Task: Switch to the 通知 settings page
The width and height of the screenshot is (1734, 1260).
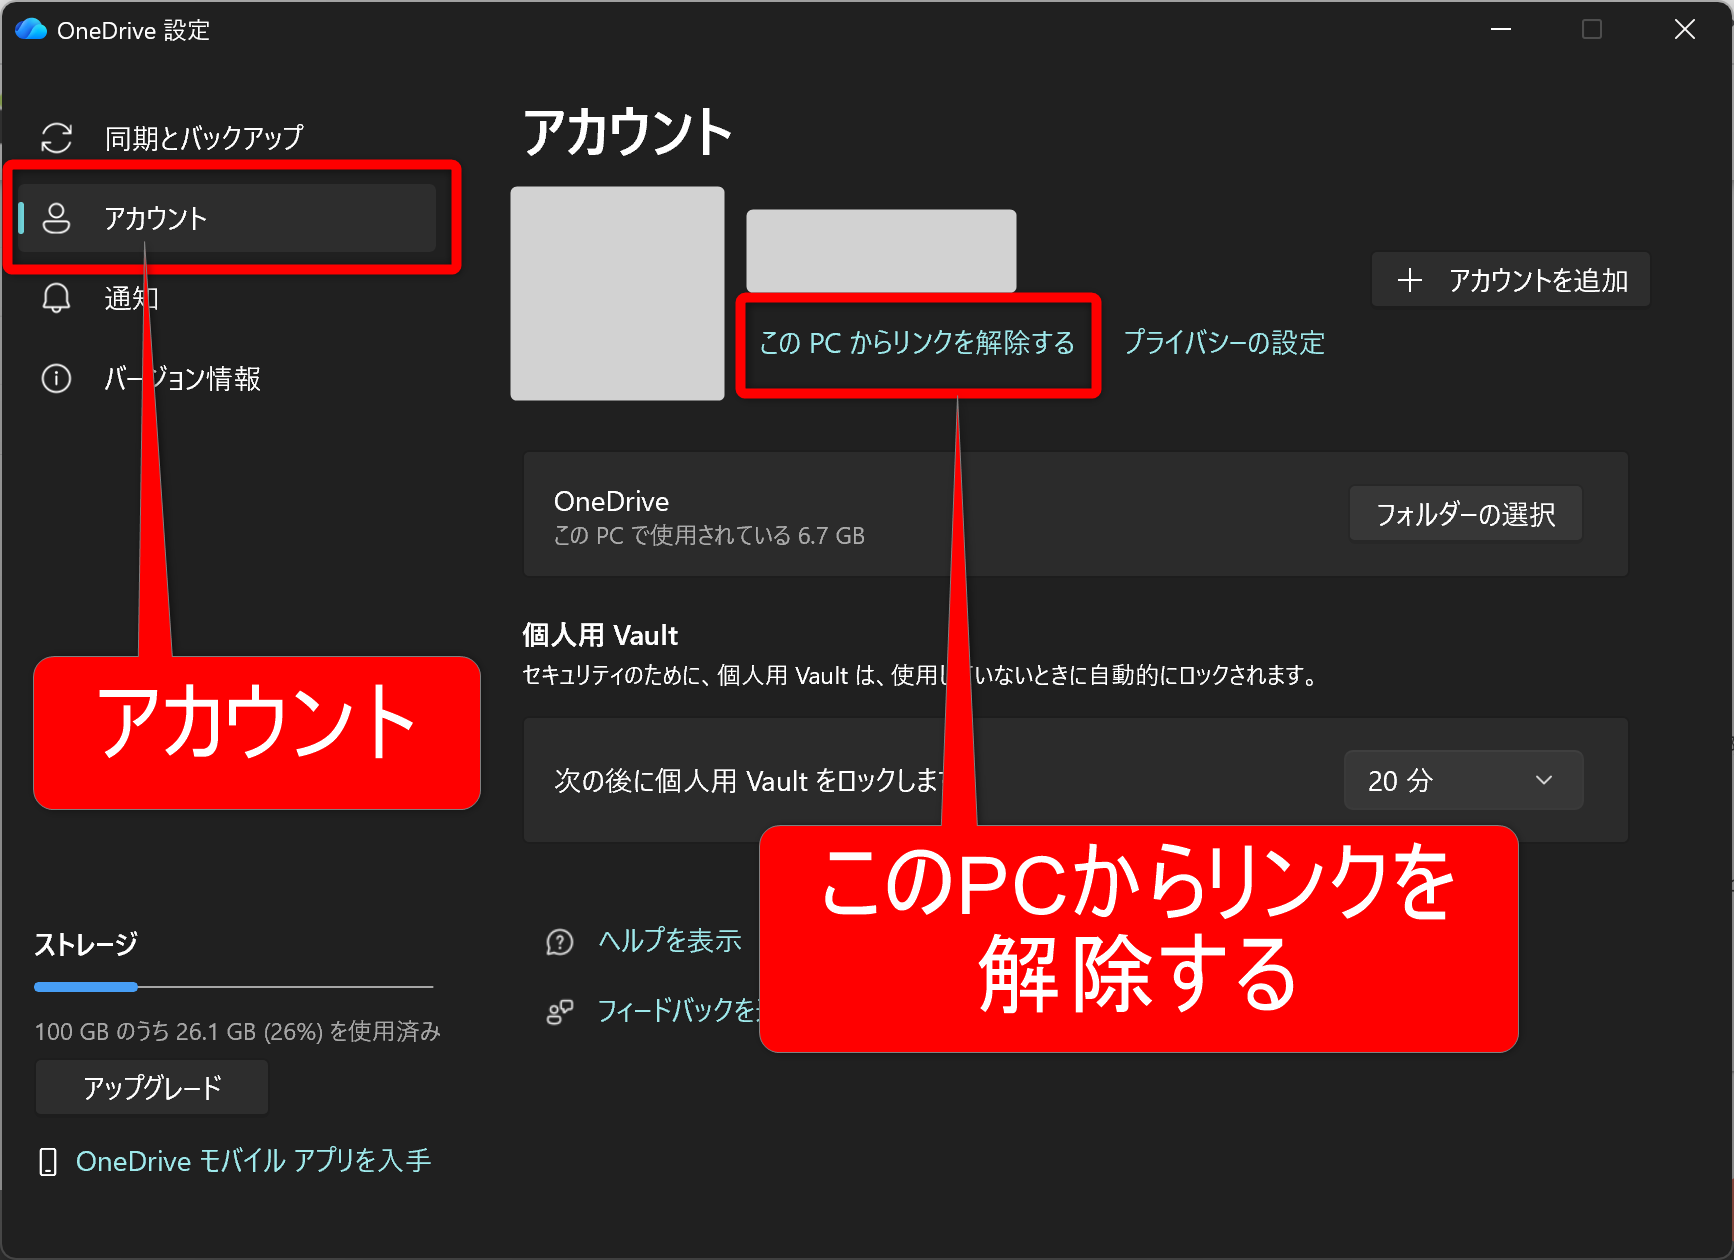Action: pyautogui.click(x=131, y=298)
